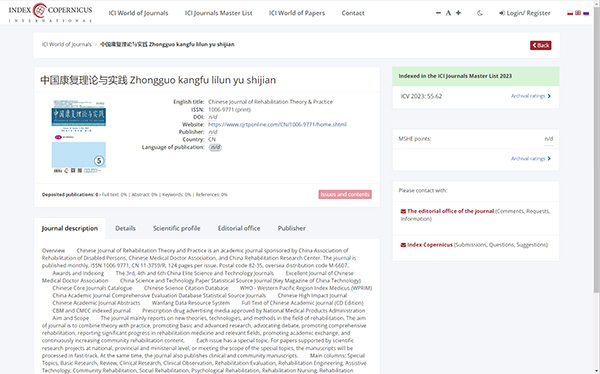Click the journal cover thumbnail image
The height and width of the screenshot is (374, 600).
coord(78,136)
